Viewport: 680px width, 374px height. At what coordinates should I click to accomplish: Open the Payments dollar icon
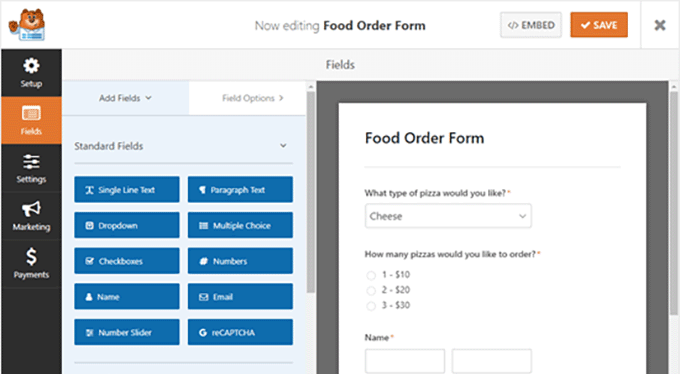click(31, 256)
